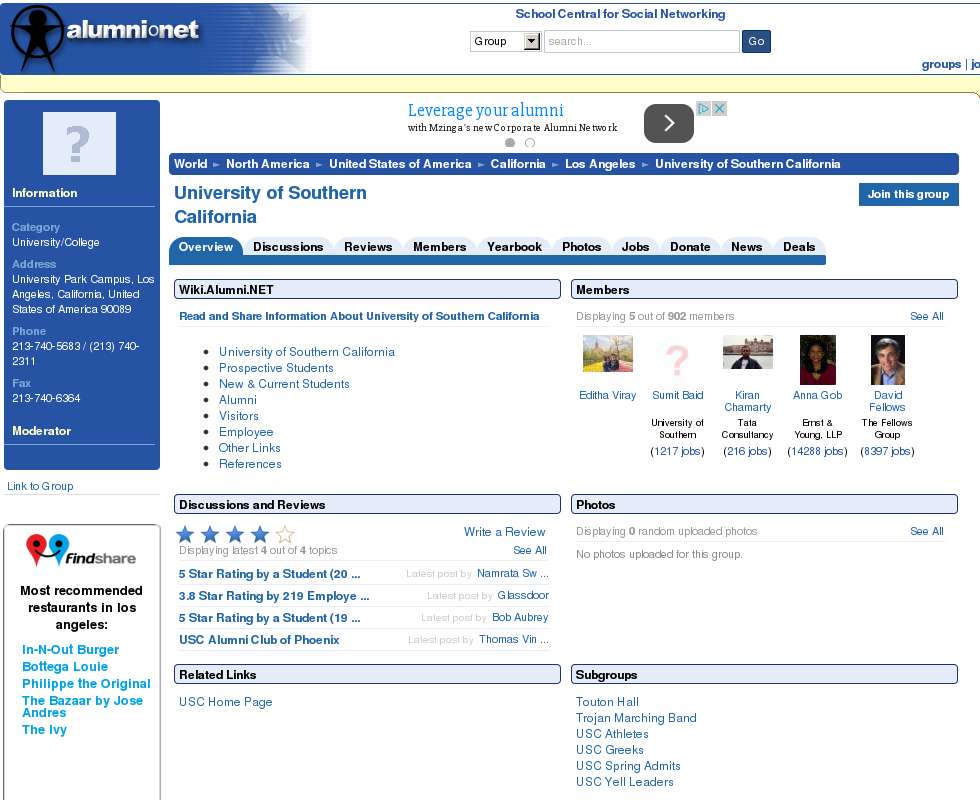Go to United States of America breadcrumb
Screen dimensions: 980x800
400,164
